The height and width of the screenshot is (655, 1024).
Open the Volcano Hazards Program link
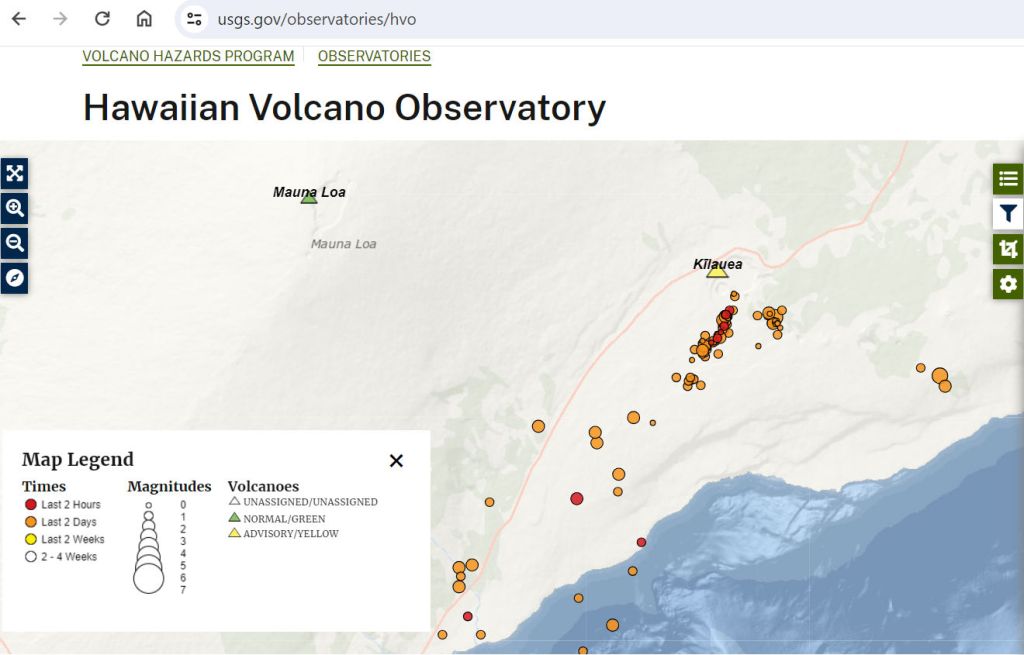[188, 57]
